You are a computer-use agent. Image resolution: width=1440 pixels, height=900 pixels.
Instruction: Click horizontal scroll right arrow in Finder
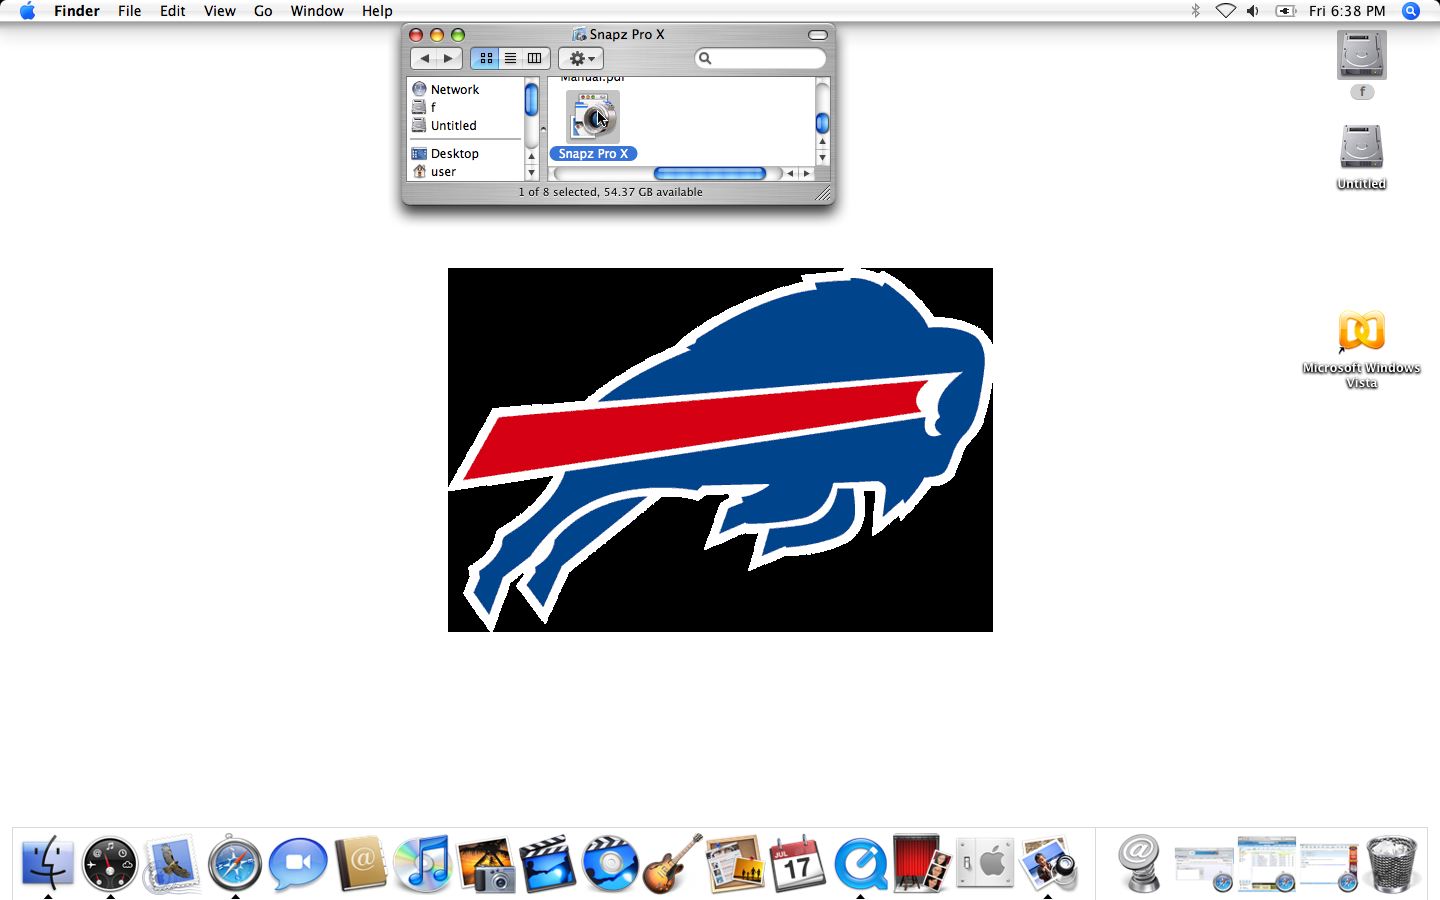point(807,173)
